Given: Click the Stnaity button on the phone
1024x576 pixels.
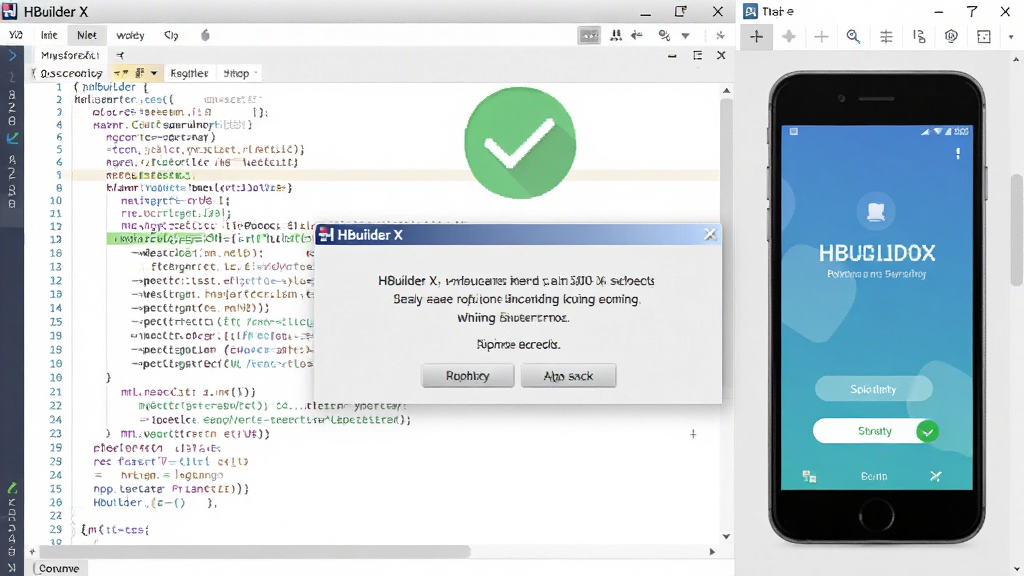Looking at the screenshot, I should click(x=875, y=431).
